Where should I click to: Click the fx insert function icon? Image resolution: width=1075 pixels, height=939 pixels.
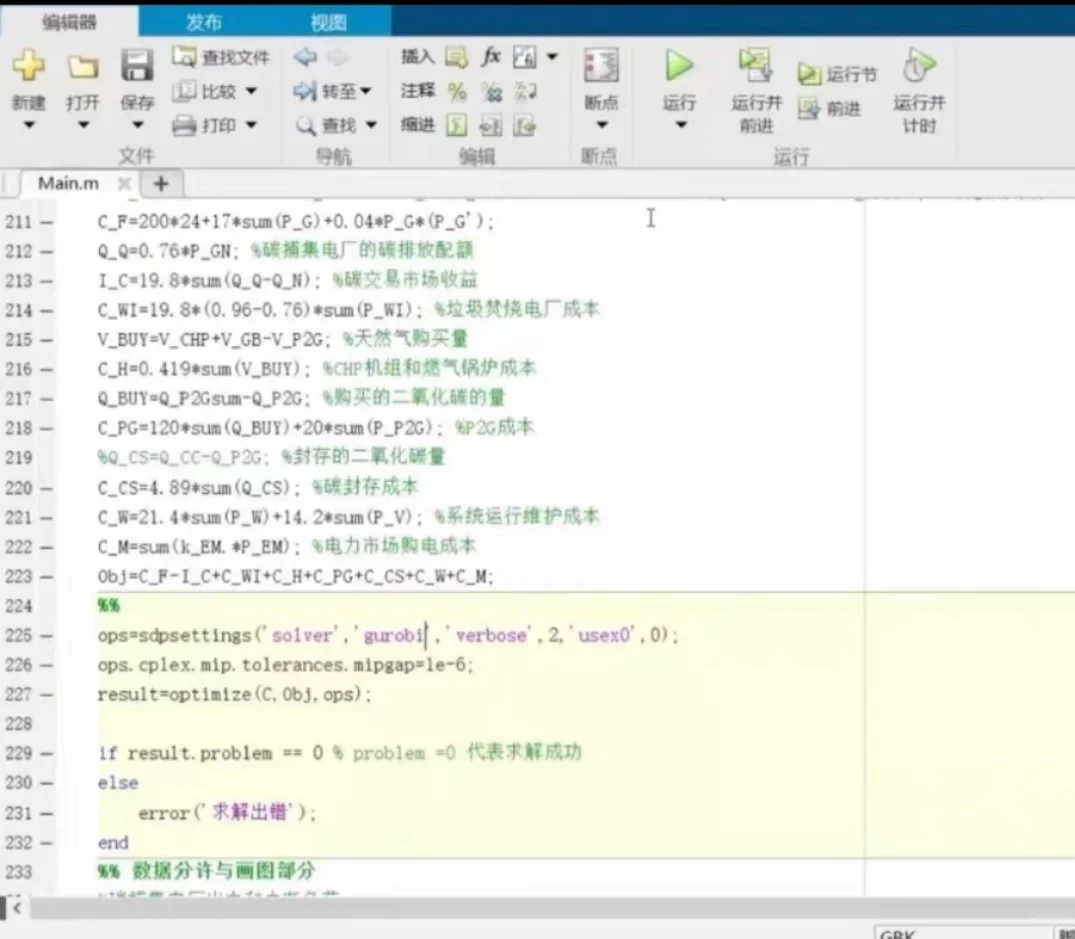pos(491,56)
